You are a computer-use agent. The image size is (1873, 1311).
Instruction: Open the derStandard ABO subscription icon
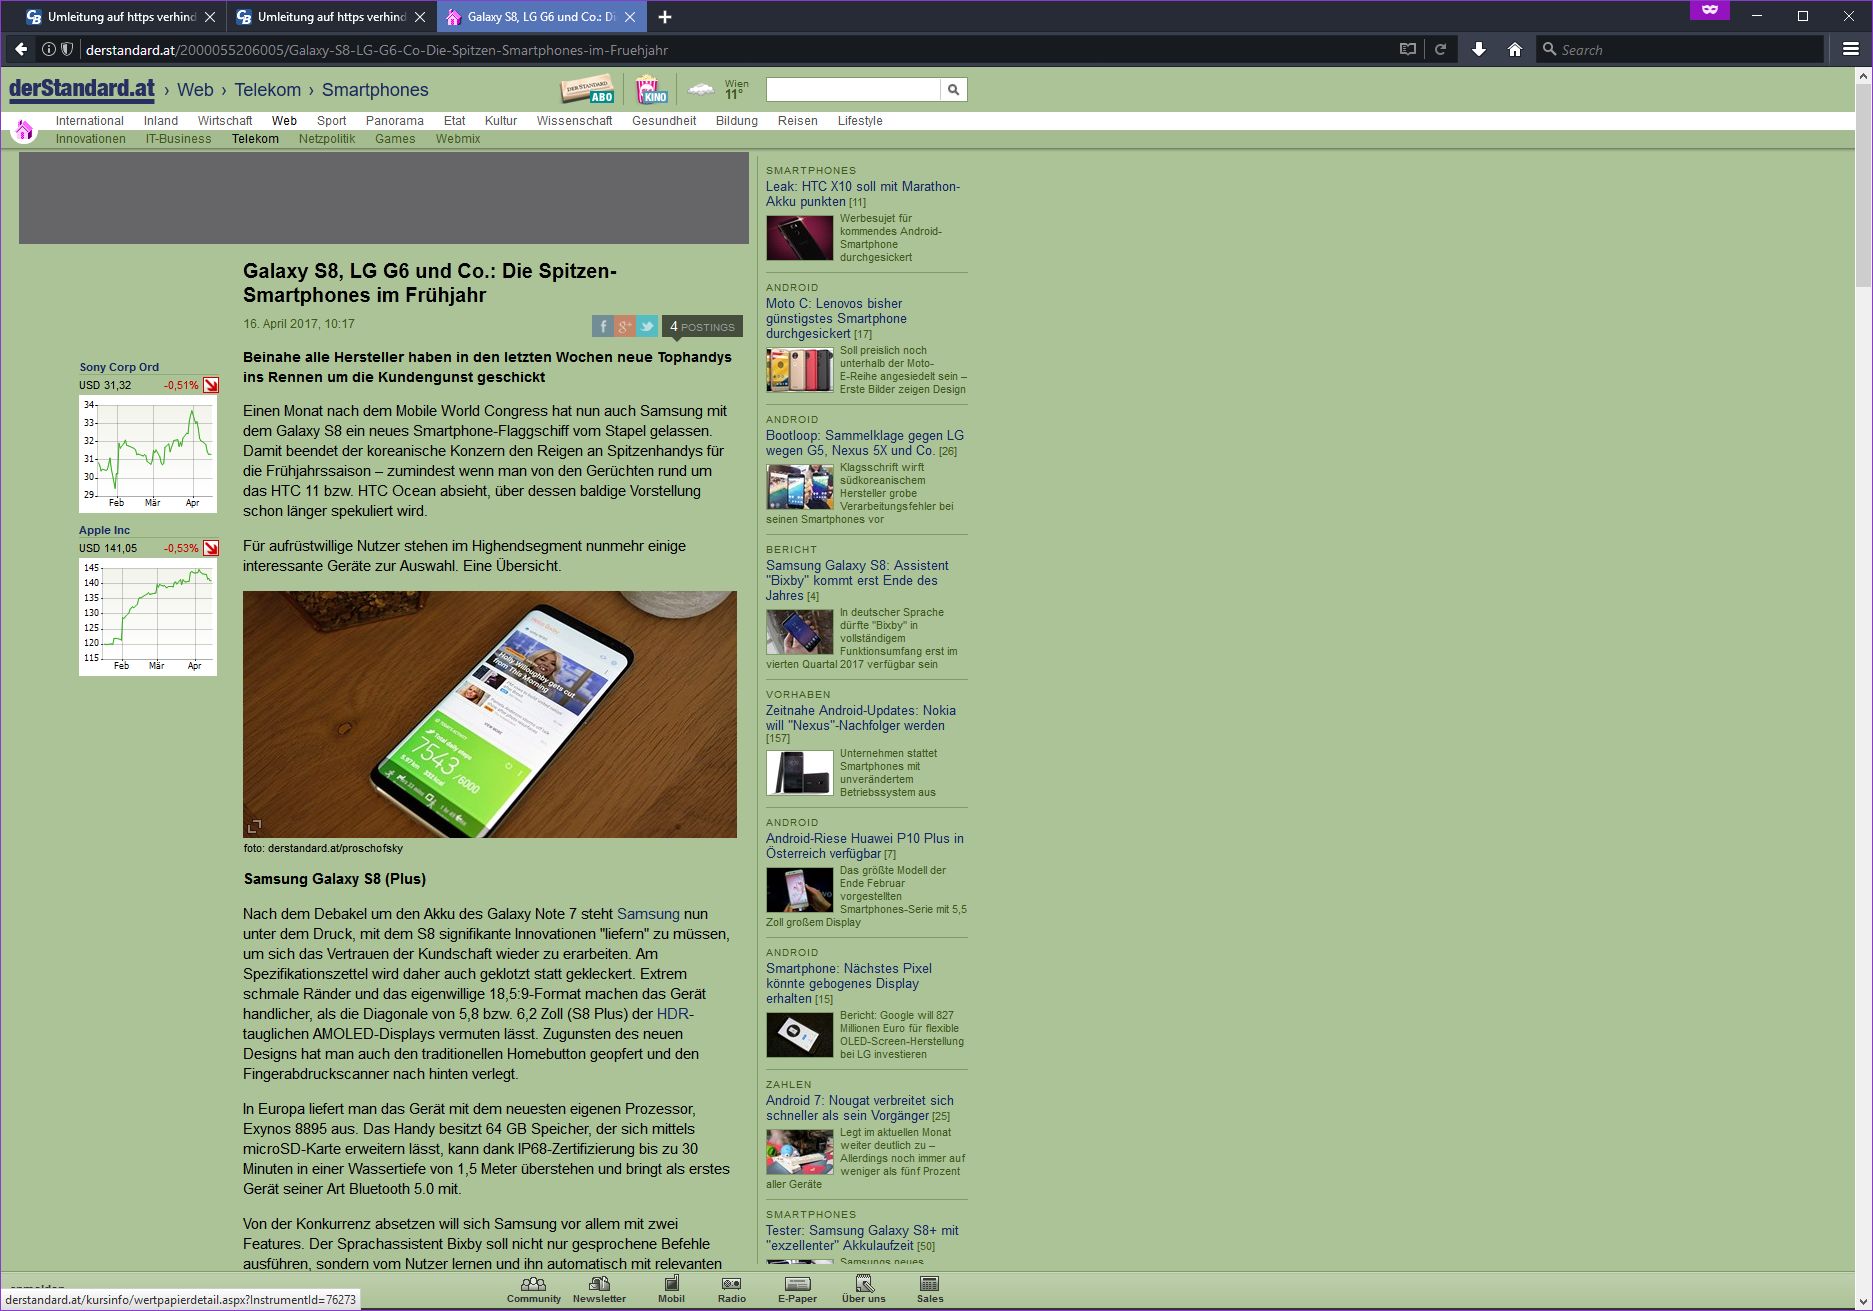click(587, 90)
